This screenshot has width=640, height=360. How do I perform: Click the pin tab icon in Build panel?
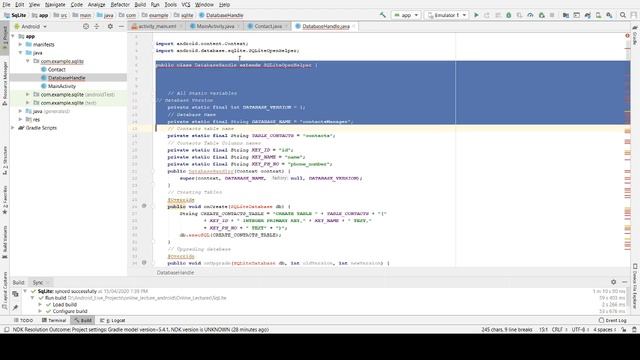[15, 307]
